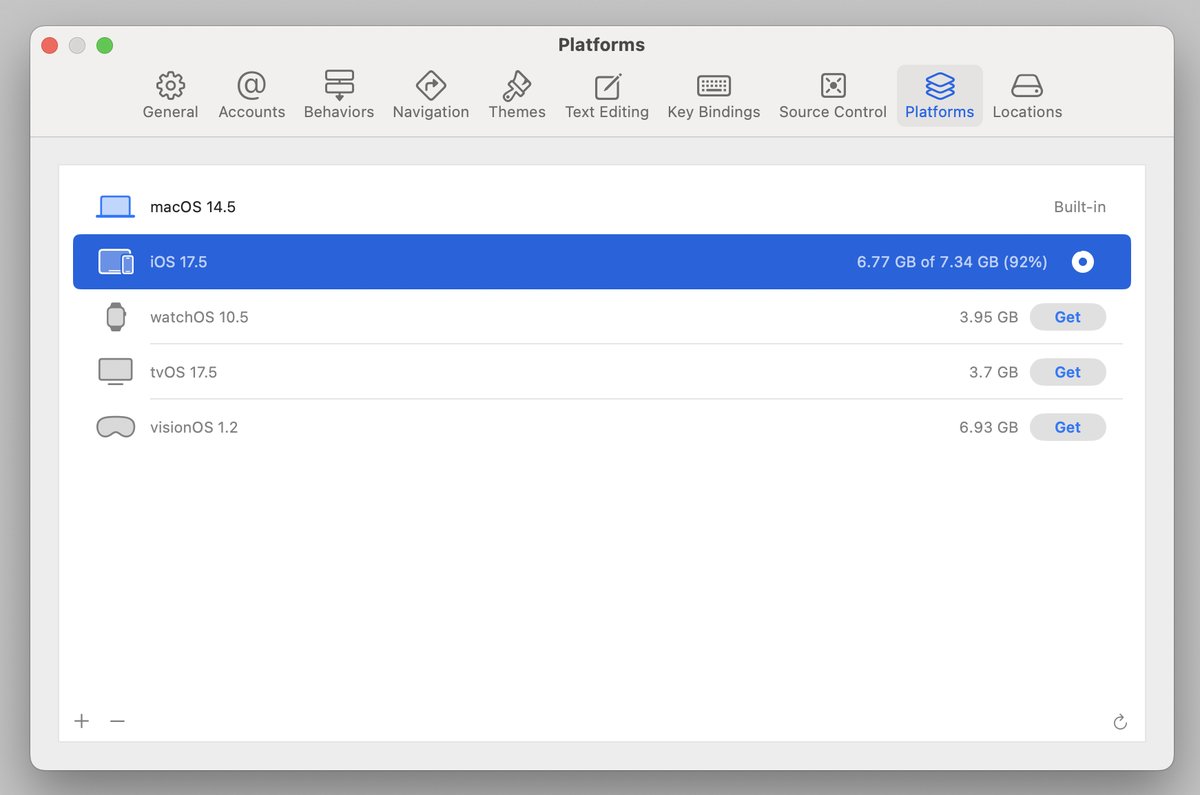Click the iOS devices icon
Viewport: 1200px width, 795px height.
[x=116, y=262]
